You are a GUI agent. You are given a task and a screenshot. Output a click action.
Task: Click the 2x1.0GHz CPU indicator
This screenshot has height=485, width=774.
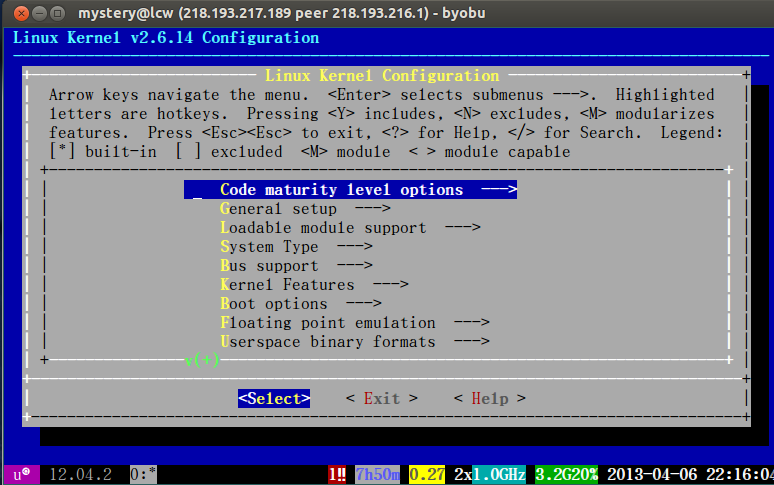click(490, 475)
